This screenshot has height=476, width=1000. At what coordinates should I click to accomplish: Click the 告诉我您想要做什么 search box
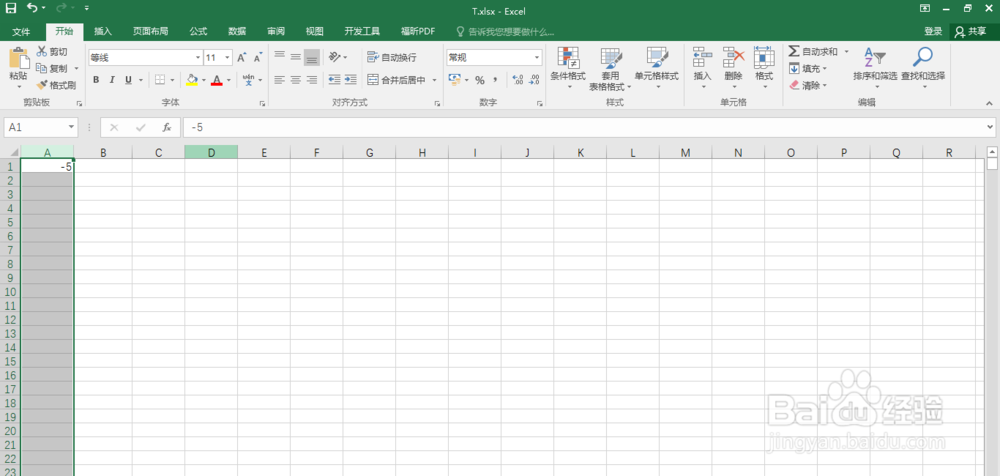coord(506,31)
